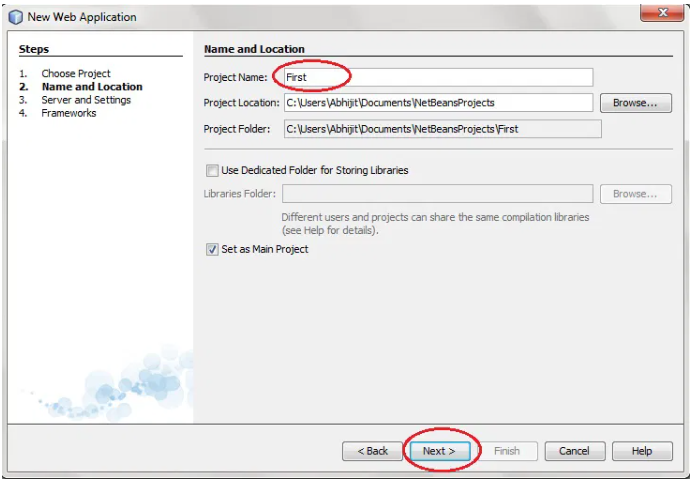Click the Project Name text field

point(437,77)
